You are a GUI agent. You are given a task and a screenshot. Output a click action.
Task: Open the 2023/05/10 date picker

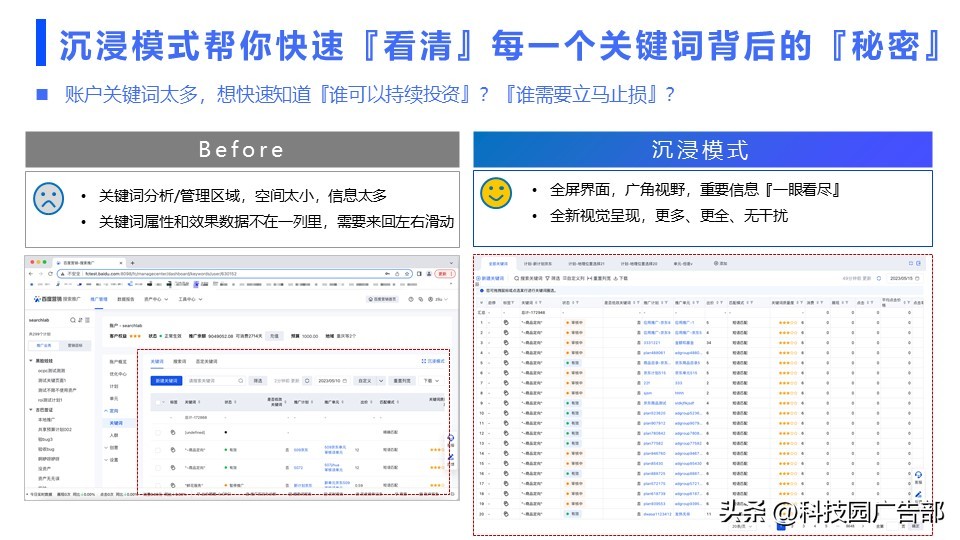tap(332, 380)
